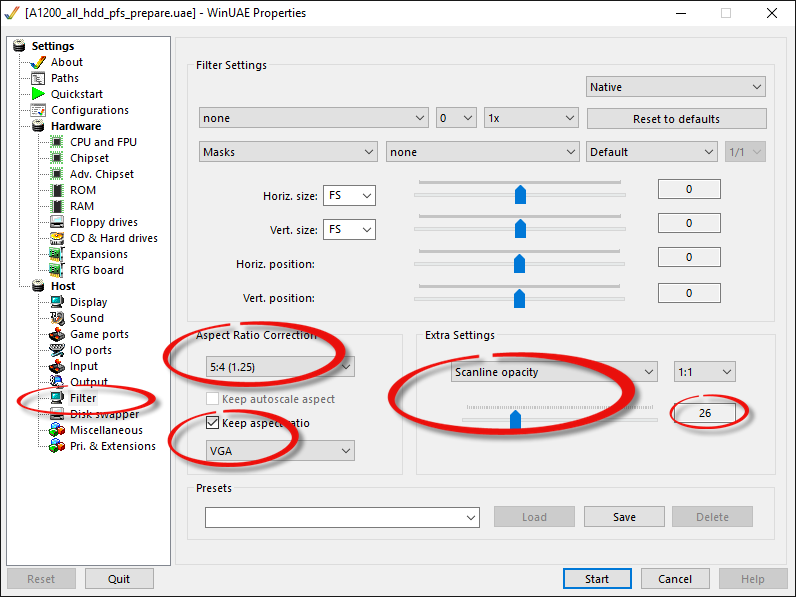Click the Expansions board icon

click(x=57, y=254)
